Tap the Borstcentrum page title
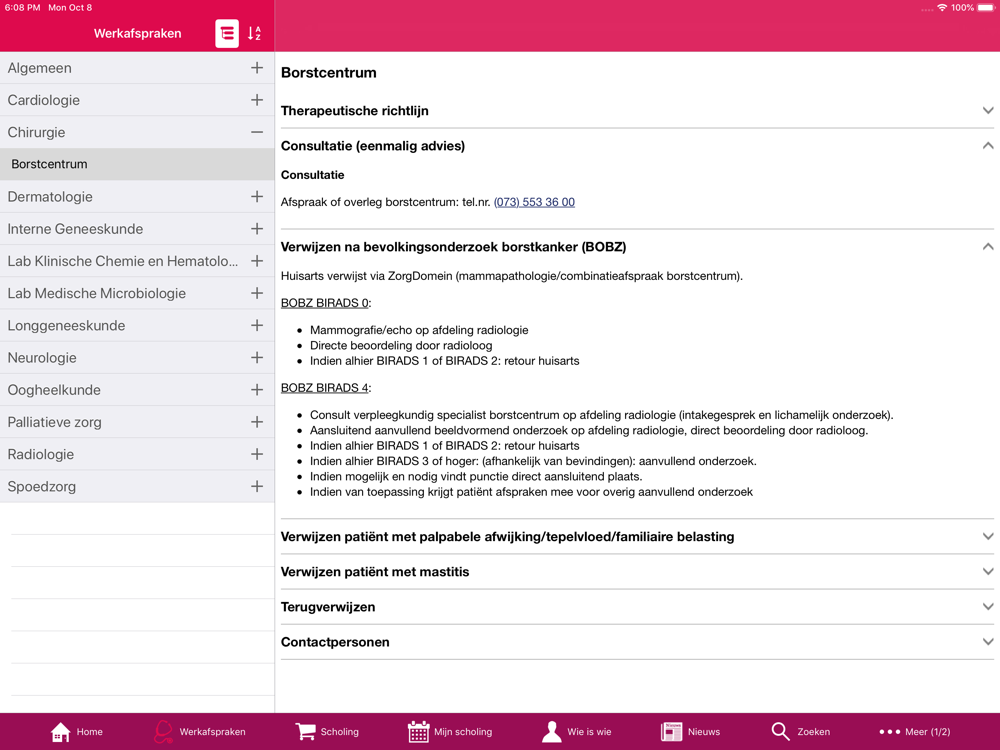1000x750 pixels. click(328, 73)
